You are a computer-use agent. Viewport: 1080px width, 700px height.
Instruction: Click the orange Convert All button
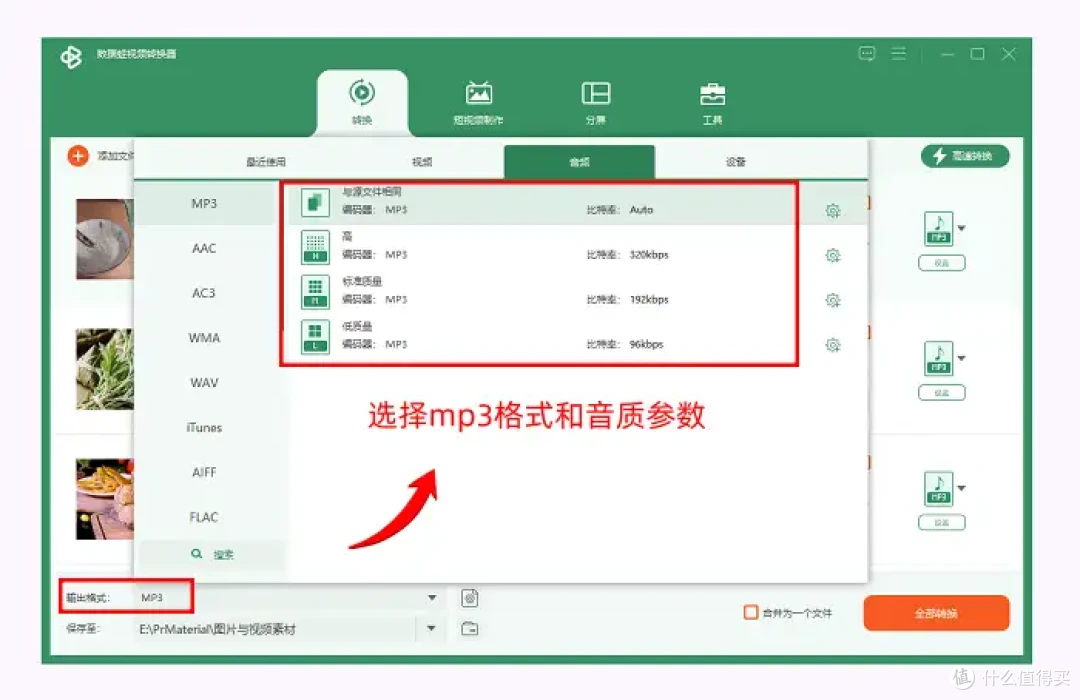coord(936,613)
